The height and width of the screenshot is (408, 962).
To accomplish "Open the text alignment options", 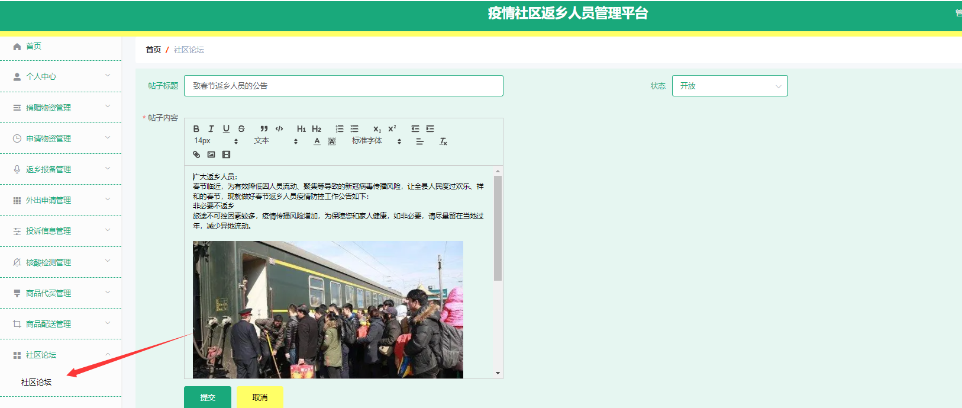I will click(x=420, y=142).
